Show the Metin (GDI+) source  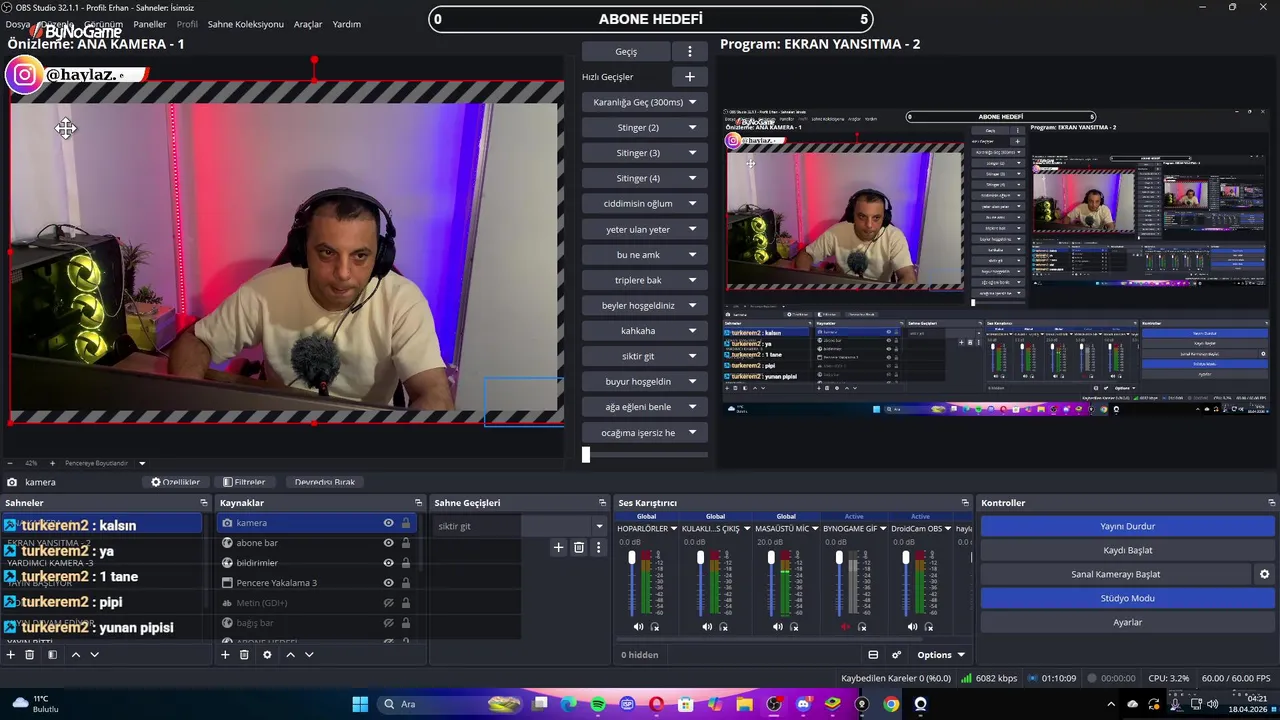[x=388, y=603]
